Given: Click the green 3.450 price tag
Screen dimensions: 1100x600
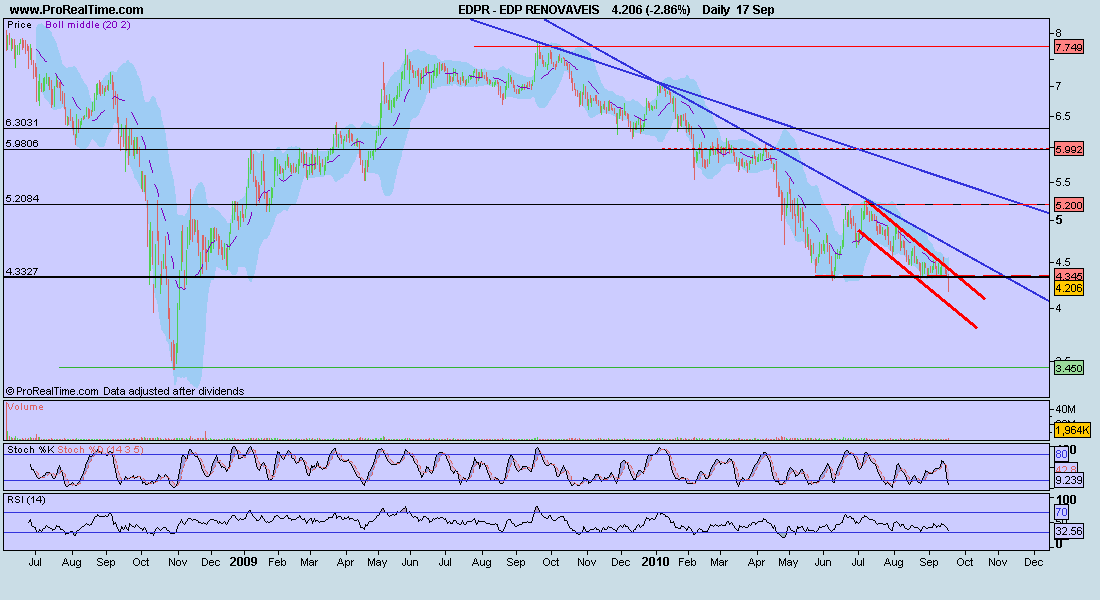Looking at the screenshot, I should coord(1068,368).
